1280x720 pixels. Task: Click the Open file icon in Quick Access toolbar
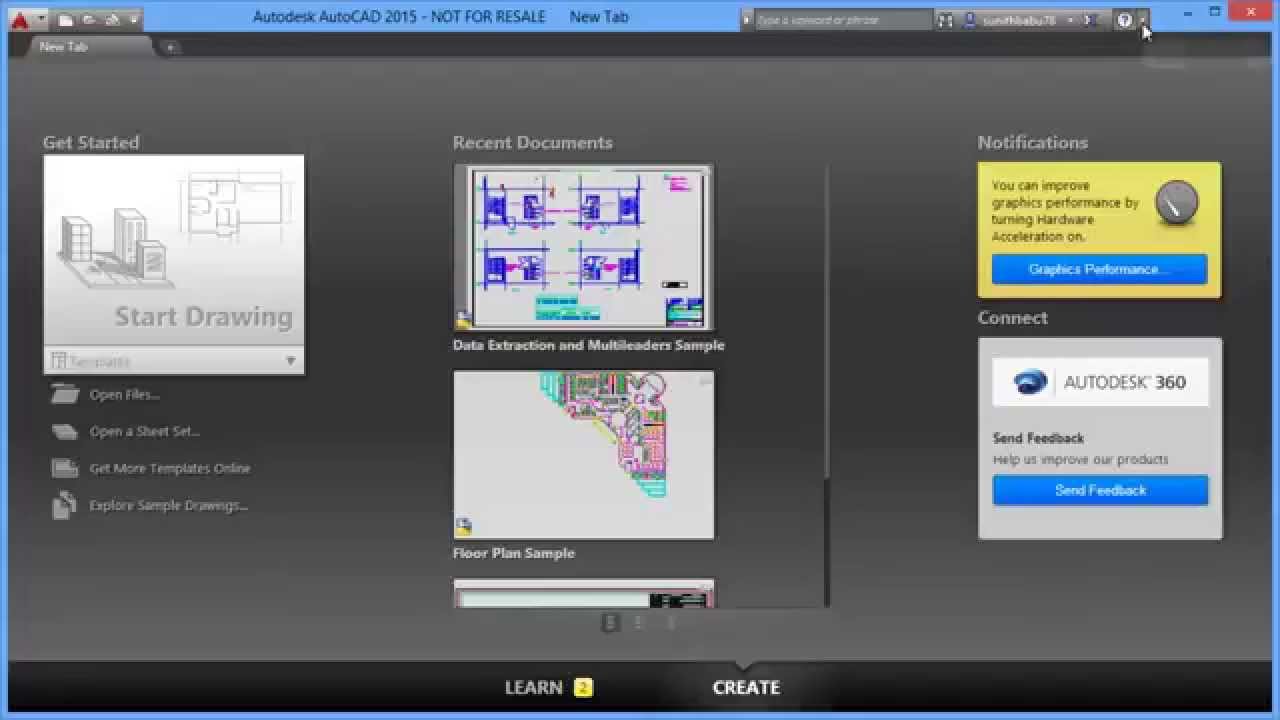[x=89, y=19]
